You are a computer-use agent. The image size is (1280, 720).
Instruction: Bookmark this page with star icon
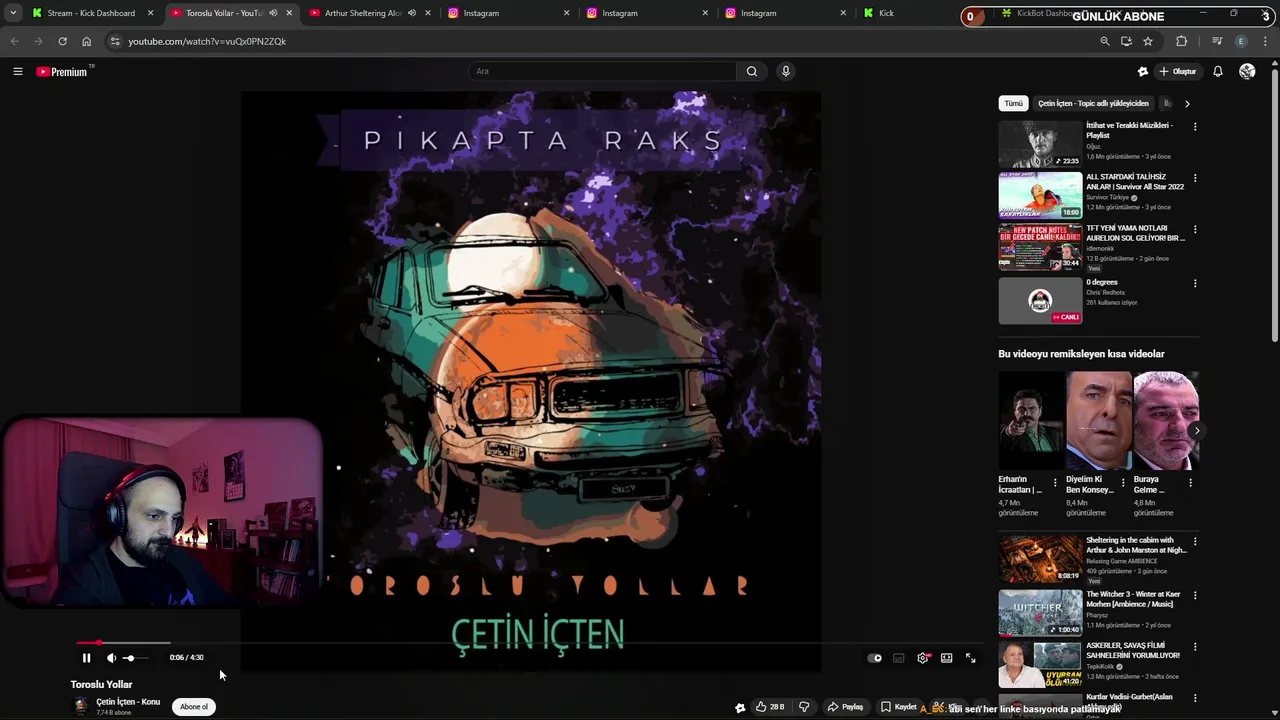[1148, 41]
